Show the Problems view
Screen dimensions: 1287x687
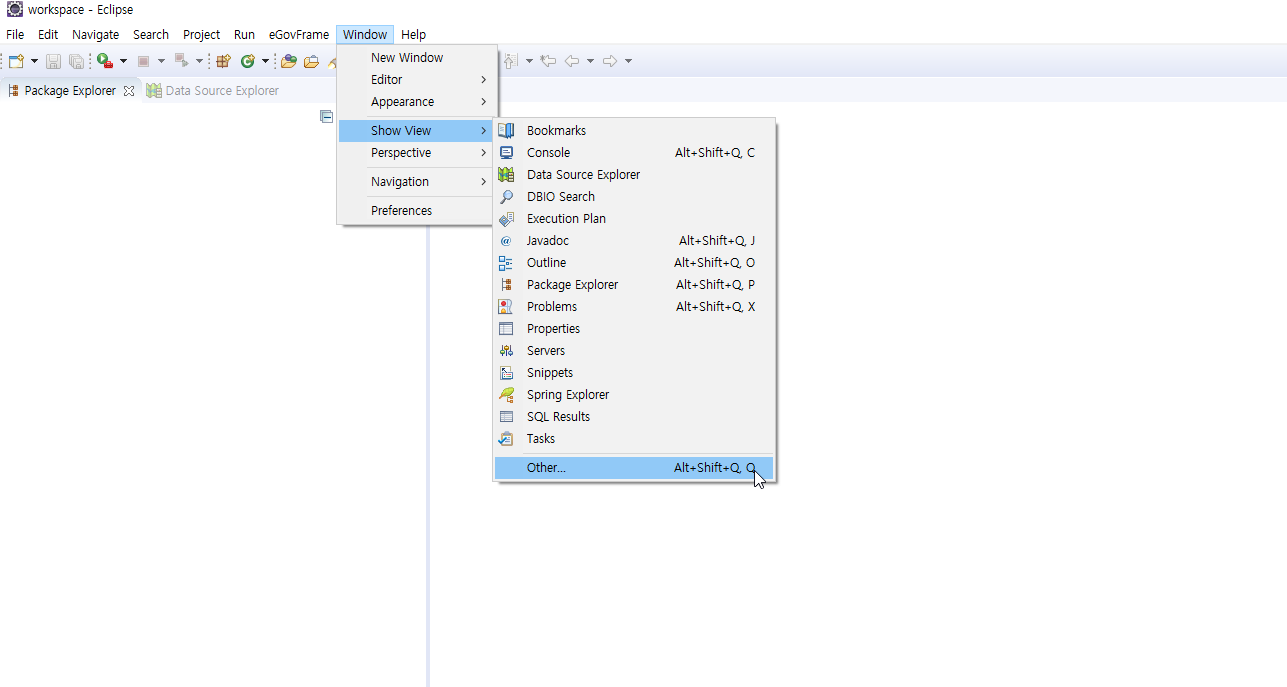[x=634, y=307]
